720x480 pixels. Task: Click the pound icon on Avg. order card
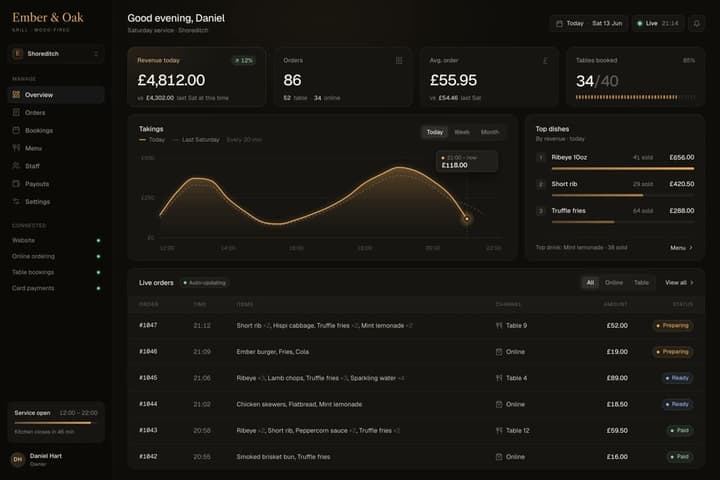point(545,61)
